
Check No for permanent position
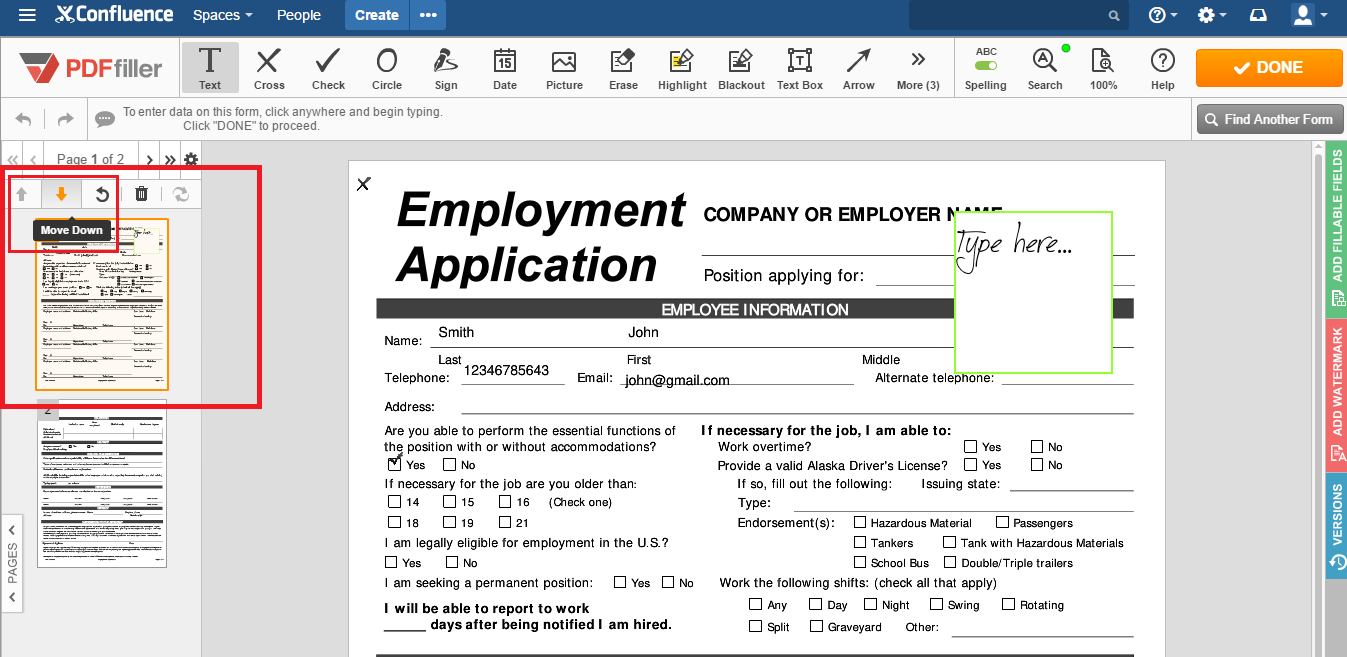coord(667,582)
